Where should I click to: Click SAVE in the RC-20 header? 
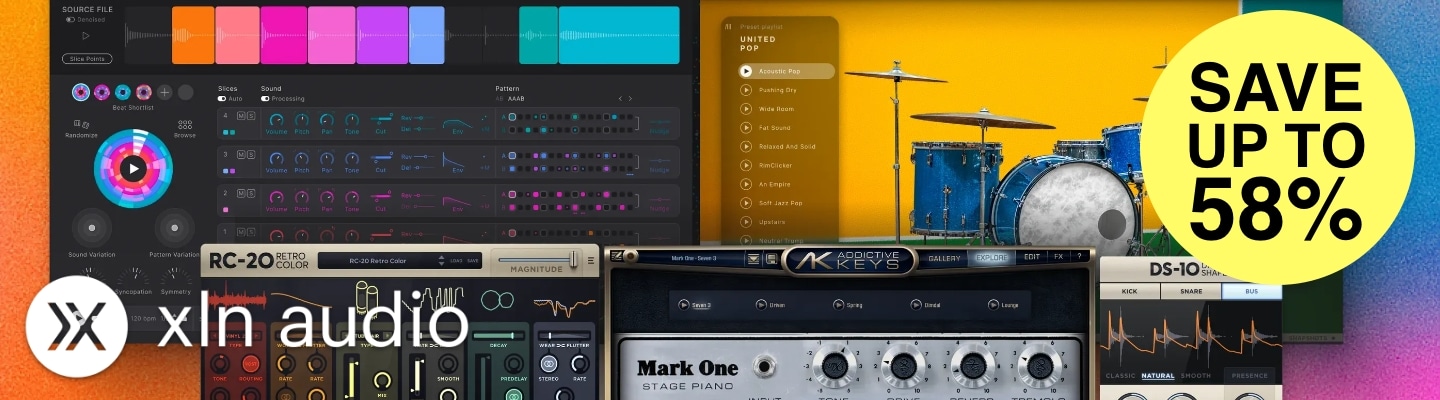click(x=474, y=261)
